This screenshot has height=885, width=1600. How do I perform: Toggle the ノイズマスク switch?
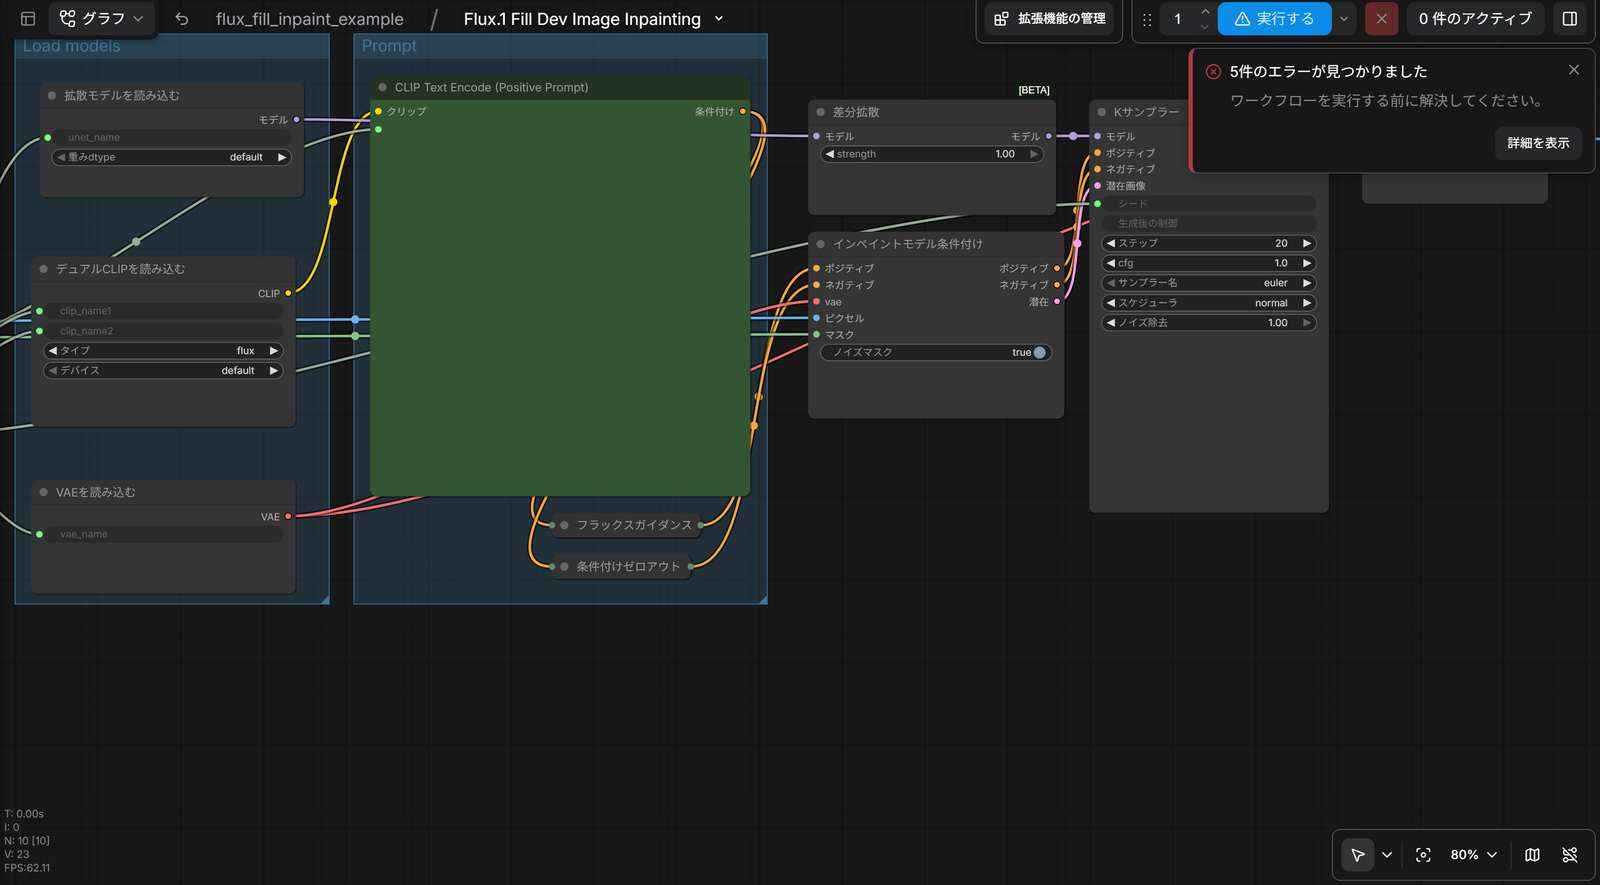(x=1040, y=352)
